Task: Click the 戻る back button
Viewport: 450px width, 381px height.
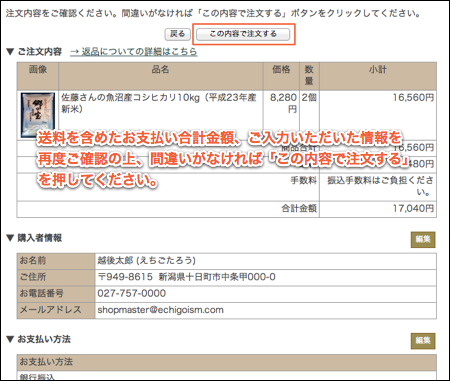Action: point(177,34)
